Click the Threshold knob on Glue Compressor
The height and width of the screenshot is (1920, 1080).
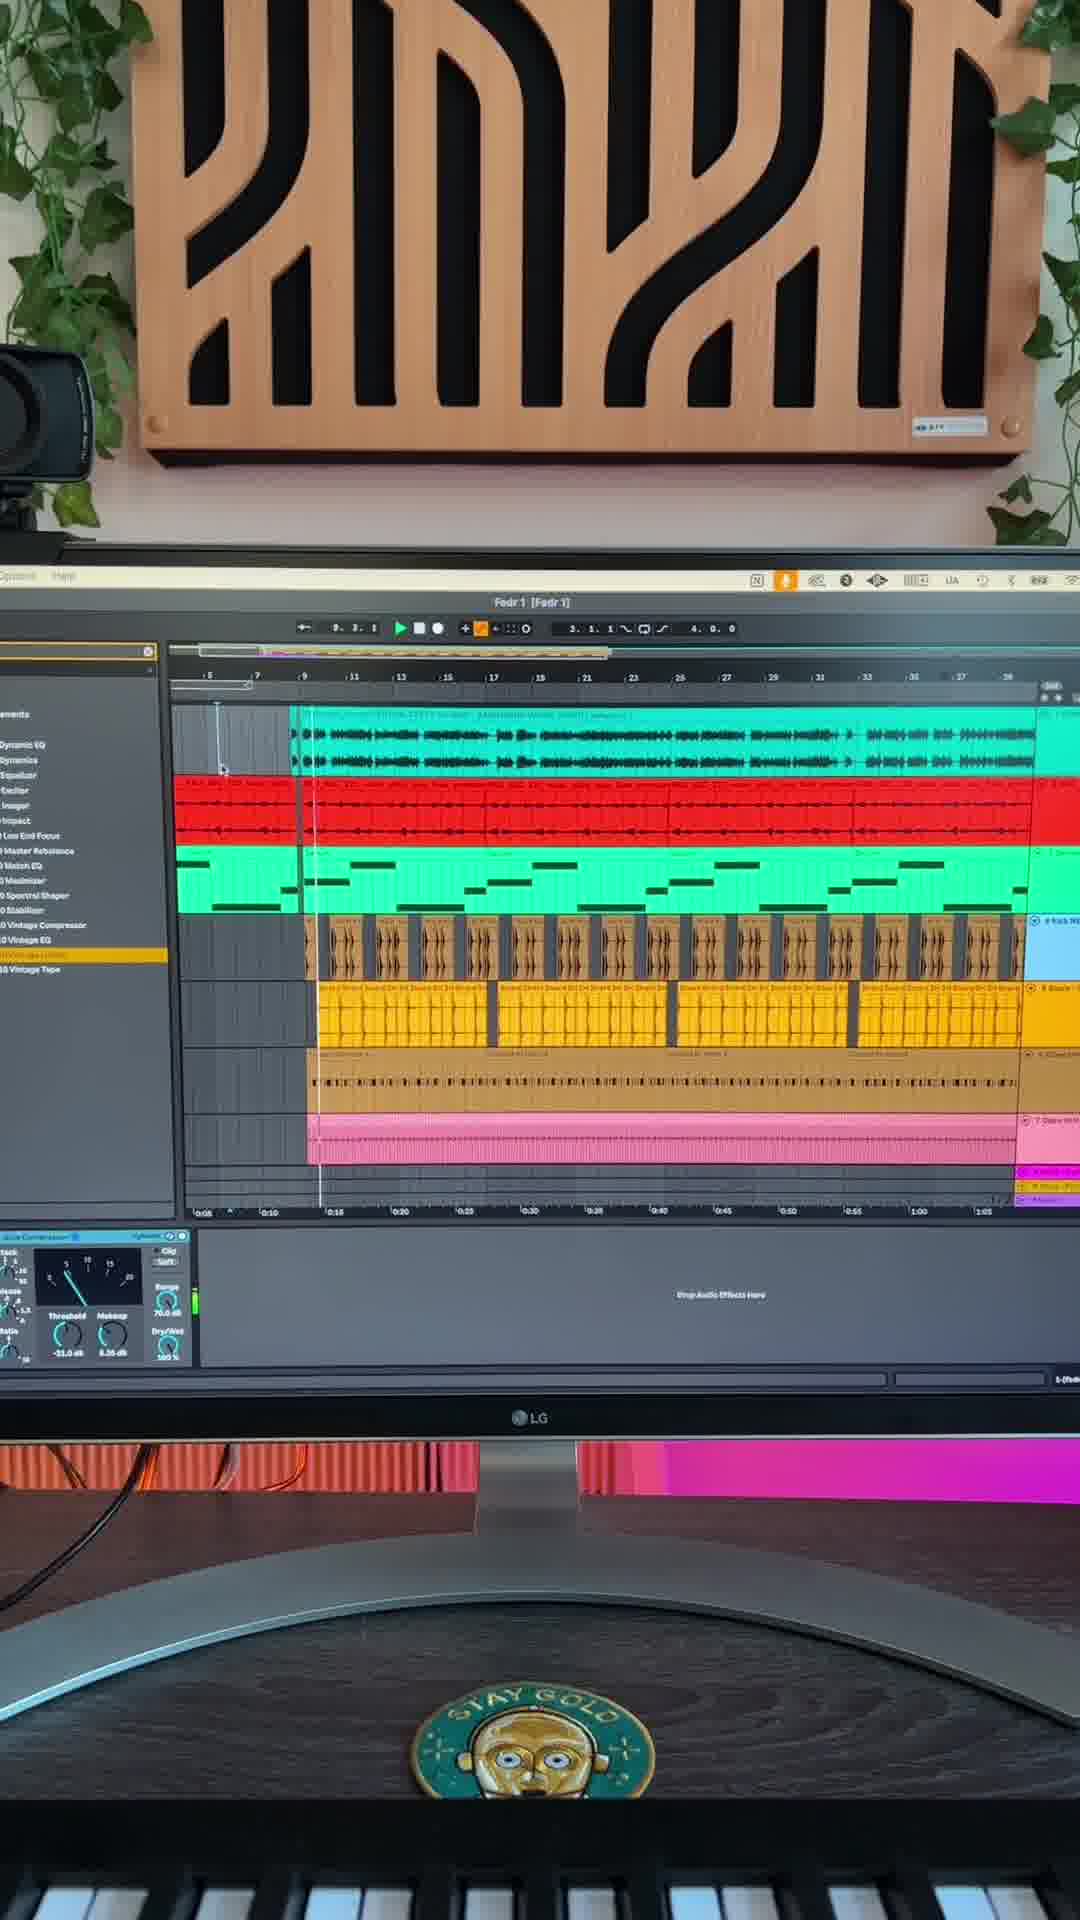[x=67, y=1334]
